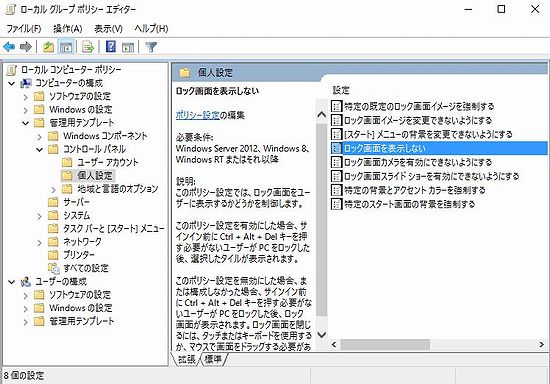Select the プリンター tree item

click(79, 255)
